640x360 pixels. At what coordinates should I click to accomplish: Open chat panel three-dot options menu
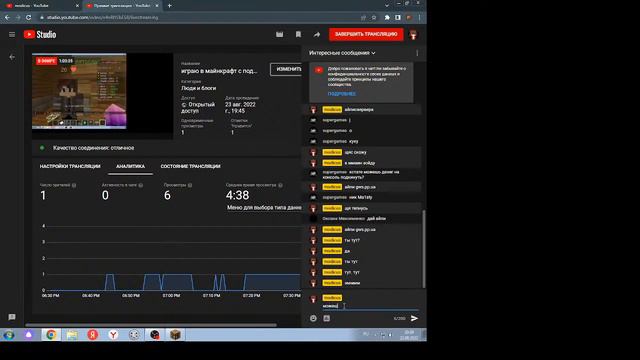tap(417, 53)
